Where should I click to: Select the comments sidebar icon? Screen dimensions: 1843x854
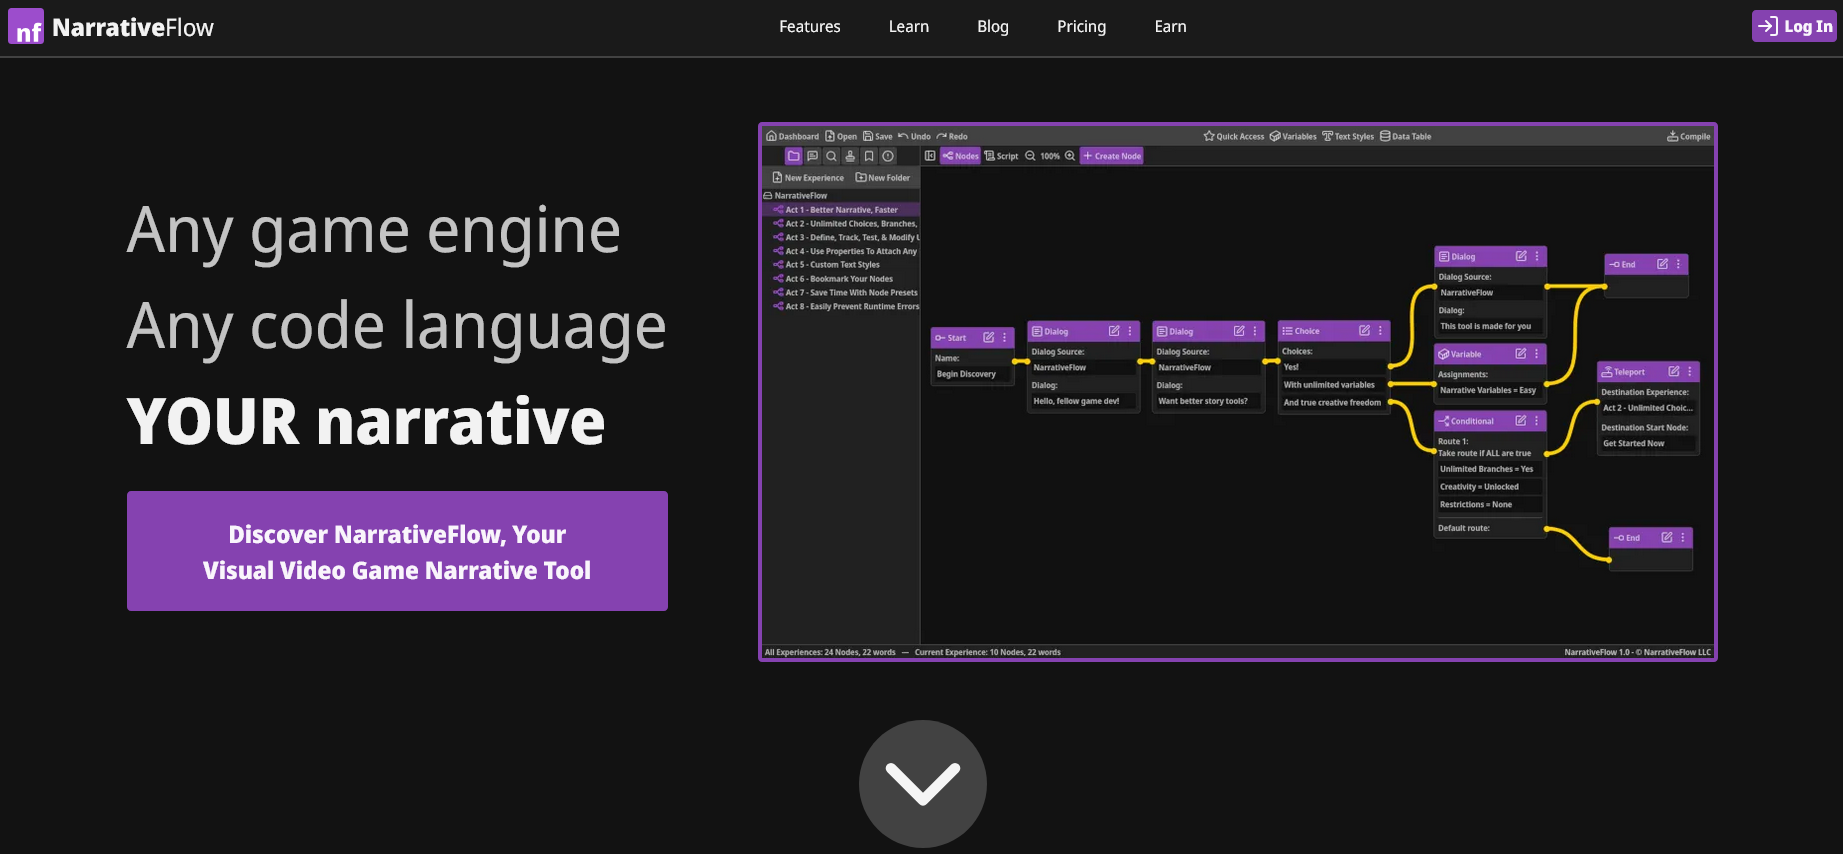812,156
